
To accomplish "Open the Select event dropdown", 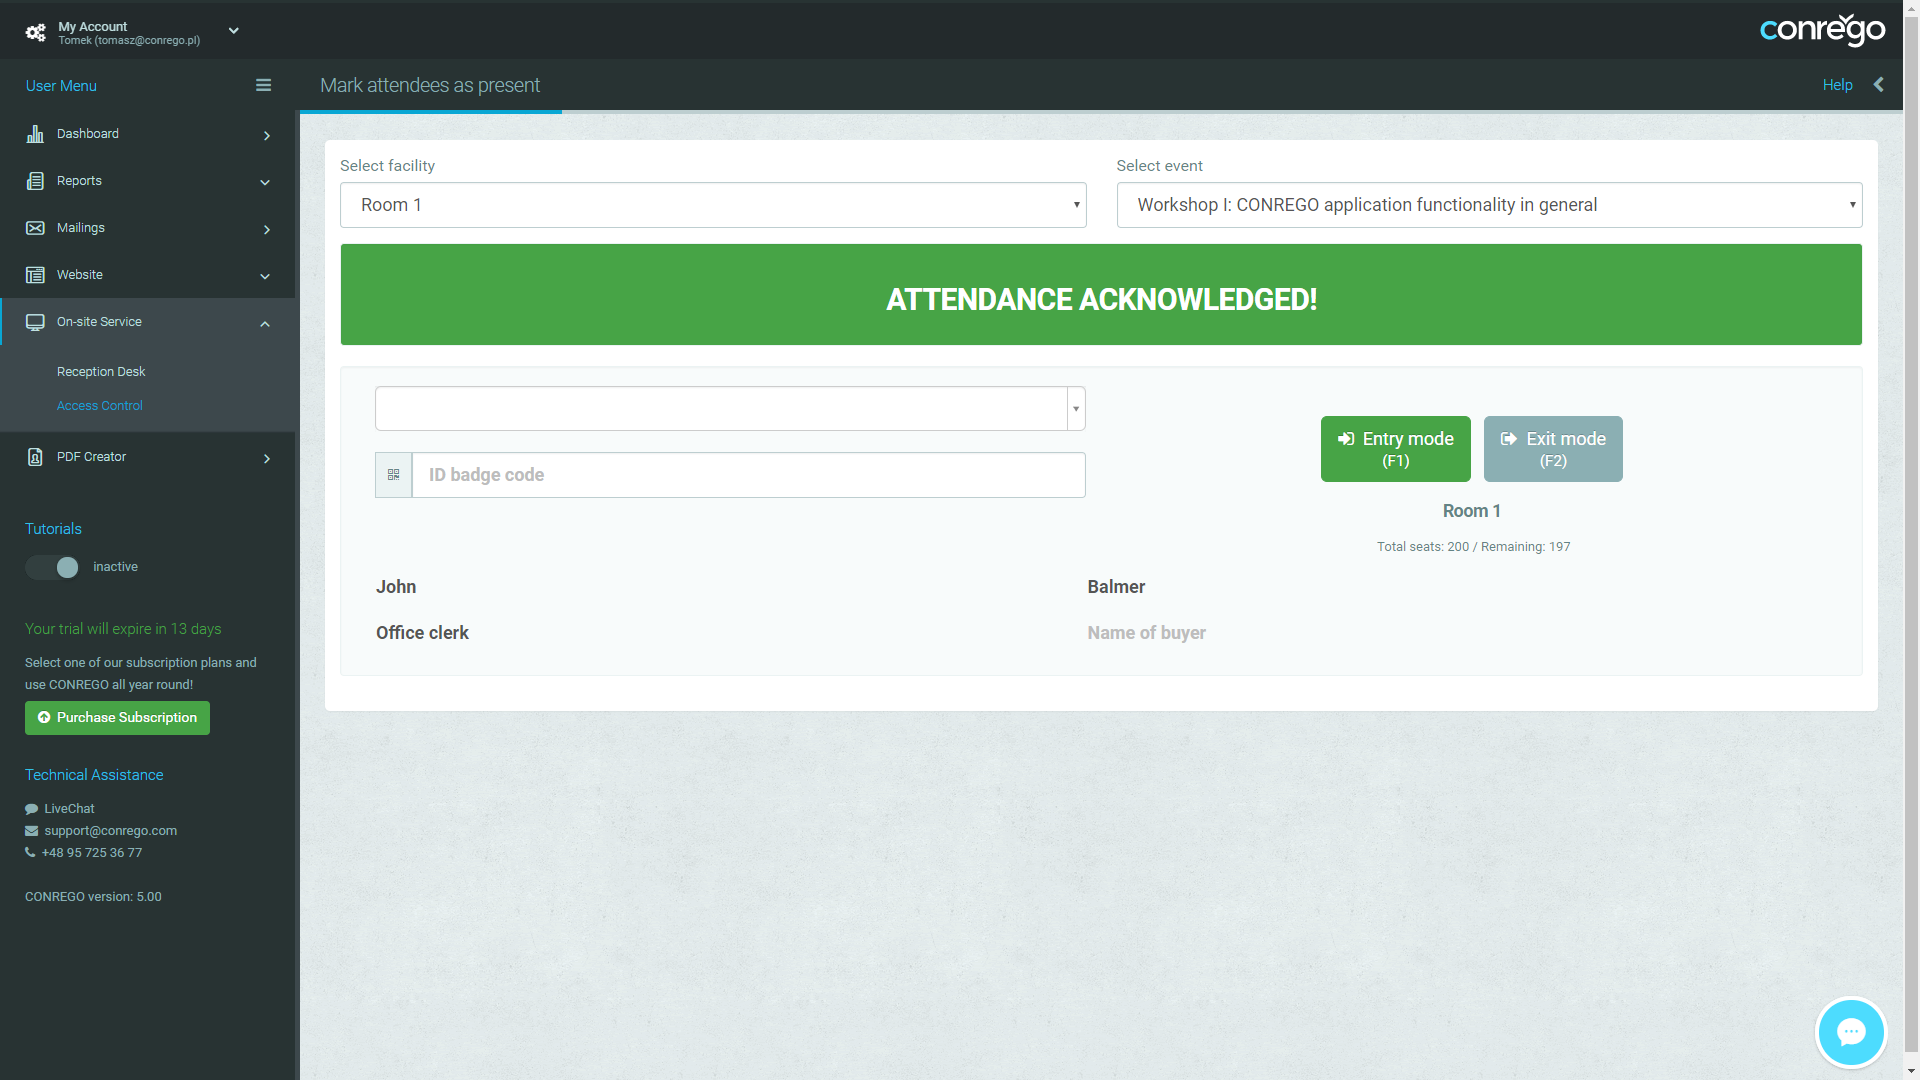I will coord(1488,205).
